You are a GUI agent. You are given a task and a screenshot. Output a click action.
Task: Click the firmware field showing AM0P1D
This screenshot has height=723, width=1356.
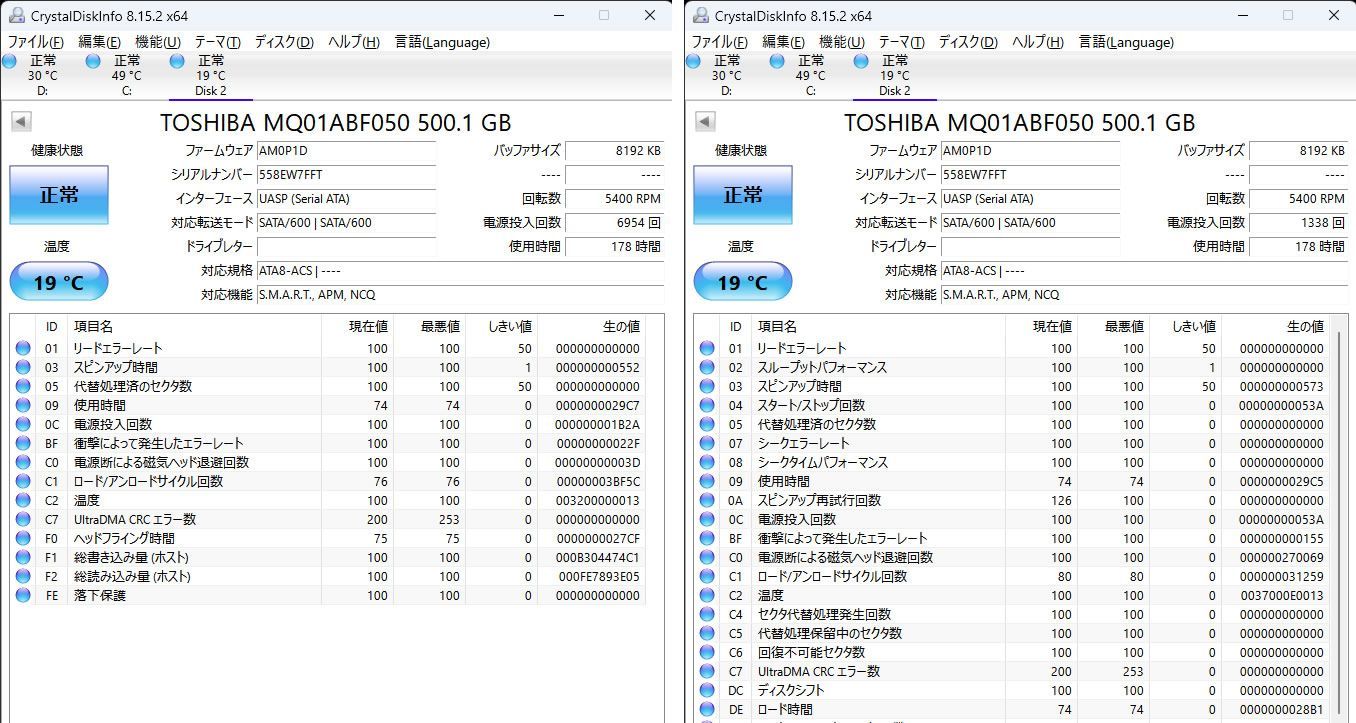pos(346,152)
